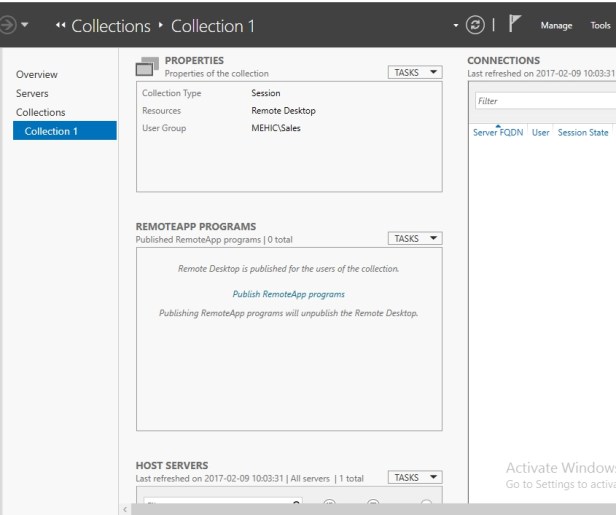Click the Publish RemoteApp programs link
This screenshot has width=616, height=515.
click(288, 294)
